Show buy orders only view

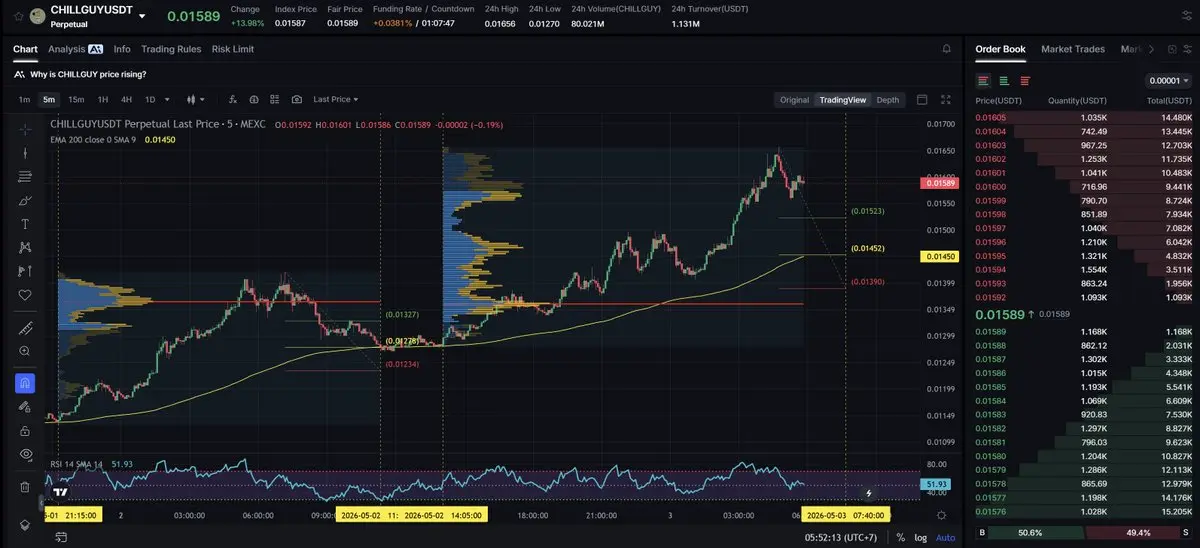pos(1004,81)
